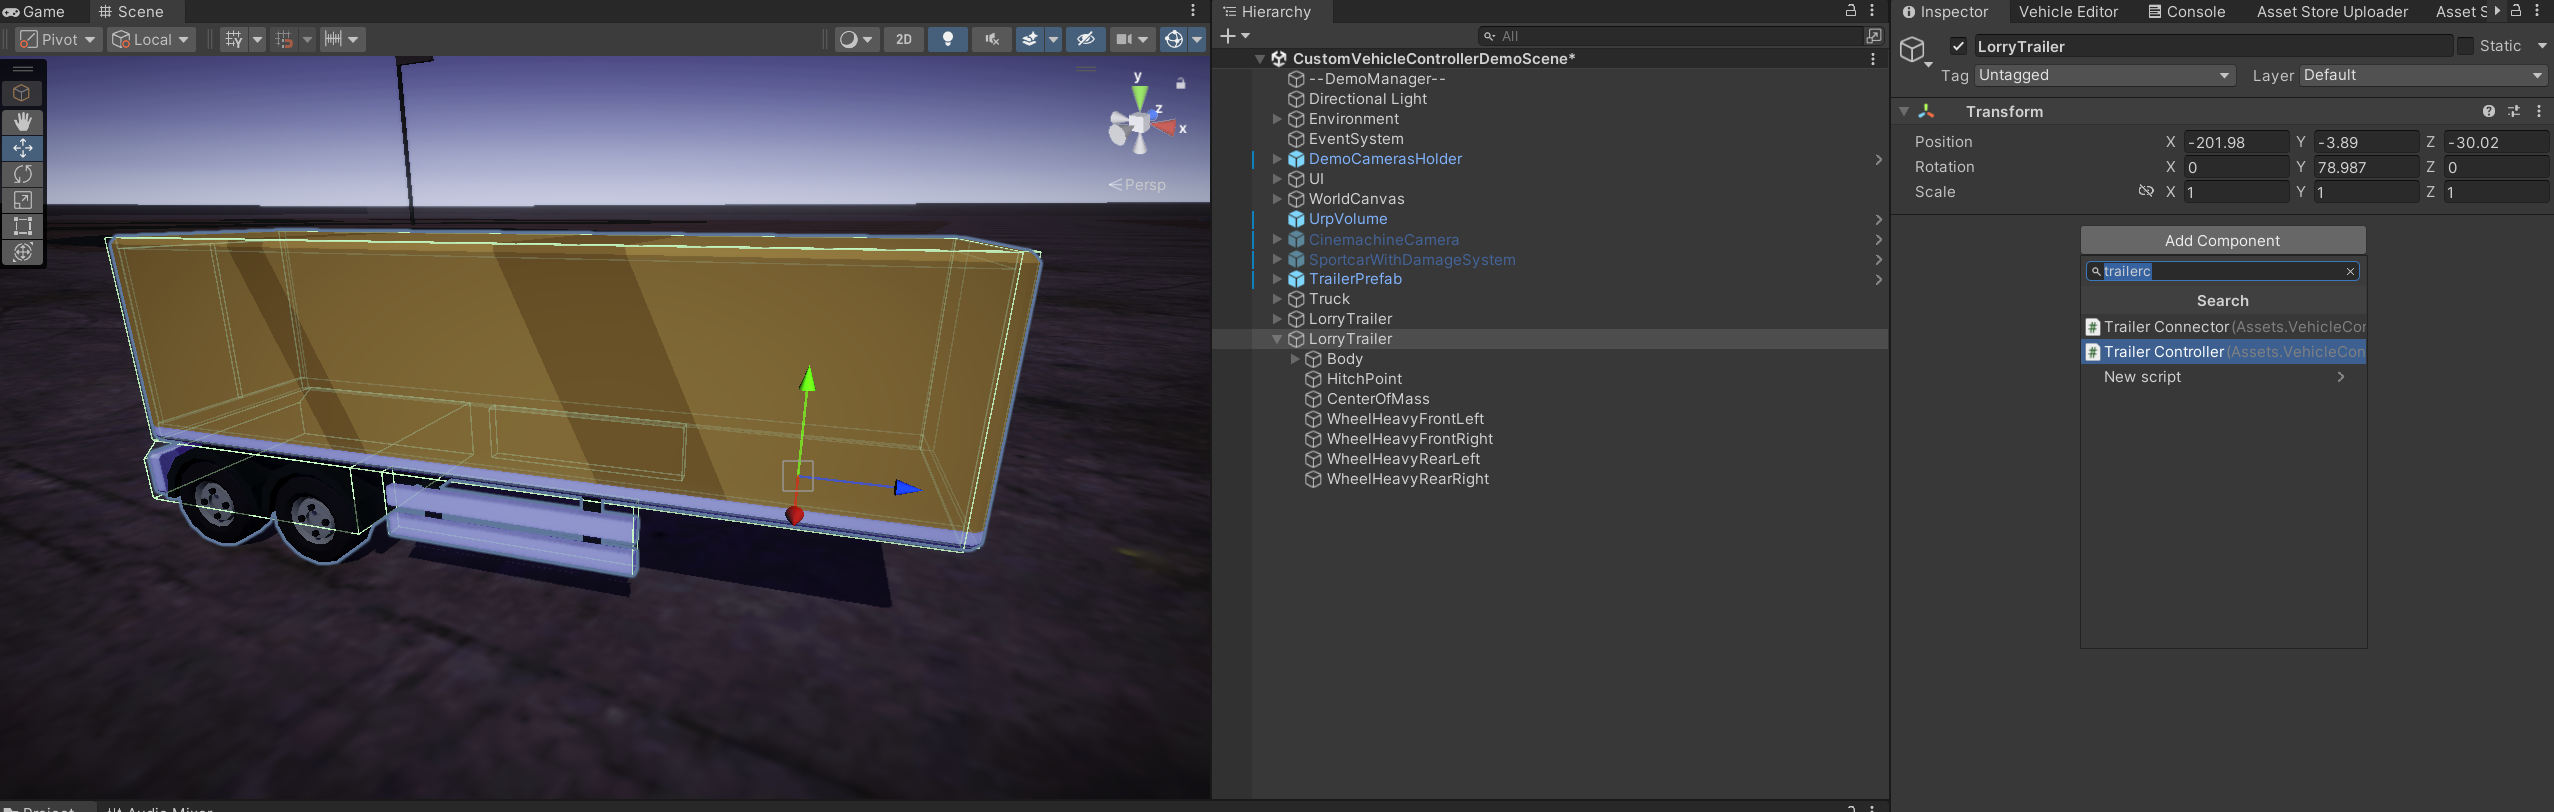Select the Scale tool
This screenshot has height=812, width=2554.
(x=22, y=200)
